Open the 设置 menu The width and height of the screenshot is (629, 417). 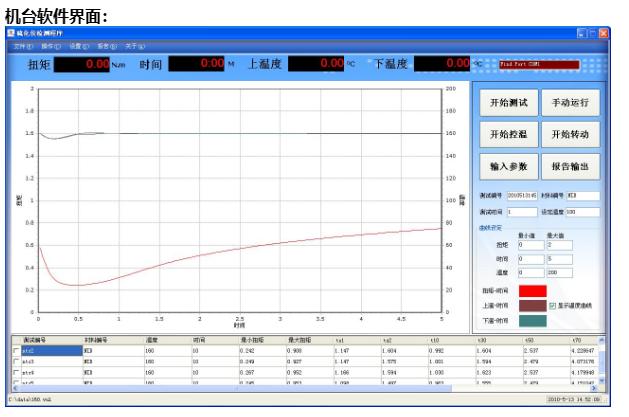[79, 46]
